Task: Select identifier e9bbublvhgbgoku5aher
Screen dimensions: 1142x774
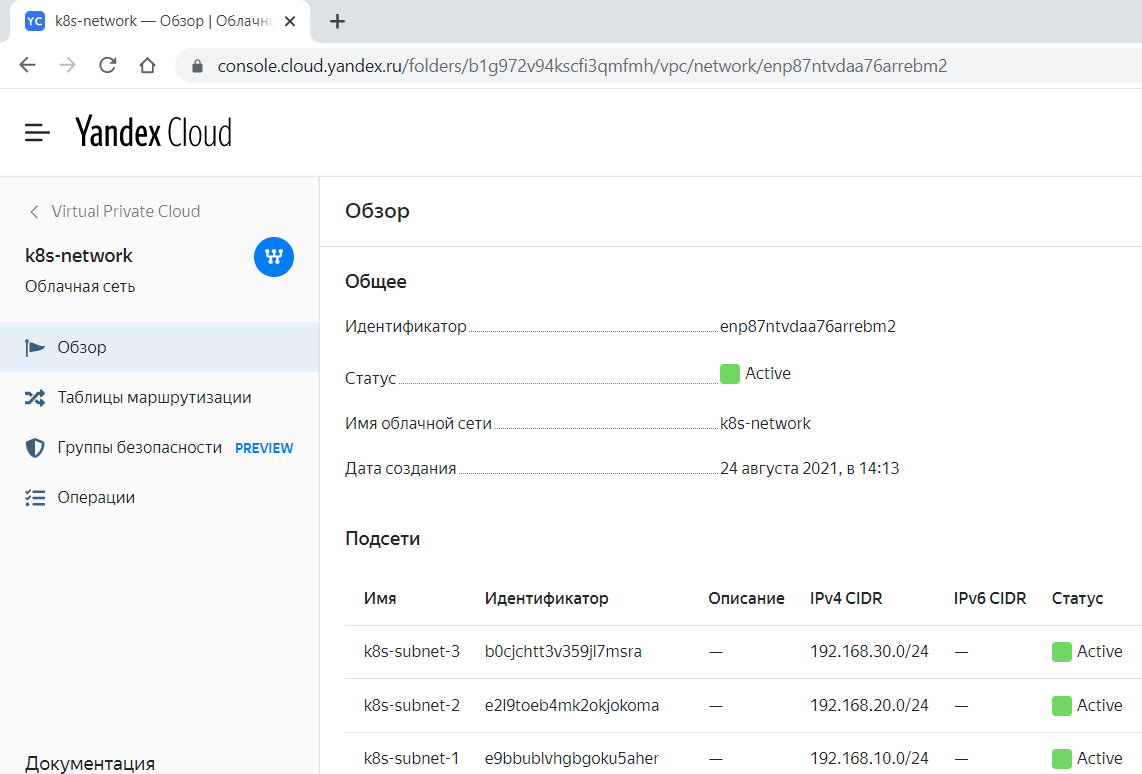Action: click(x=572, y=759)
